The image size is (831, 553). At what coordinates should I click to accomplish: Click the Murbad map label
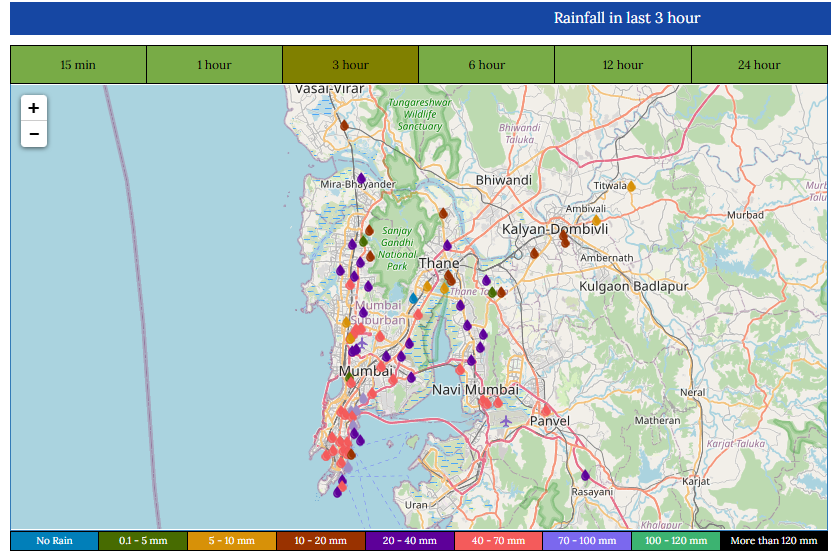(745, 215)
